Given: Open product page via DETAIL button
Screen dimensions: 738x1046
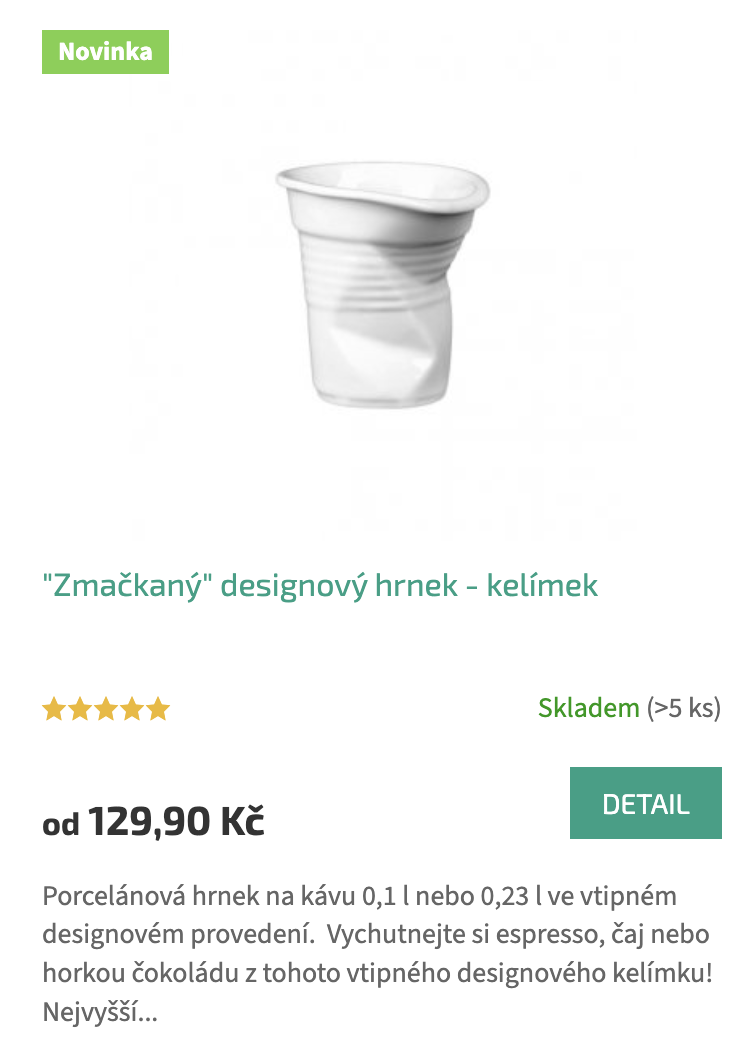Looking at the screenshot, I should [x=646, y=803].
